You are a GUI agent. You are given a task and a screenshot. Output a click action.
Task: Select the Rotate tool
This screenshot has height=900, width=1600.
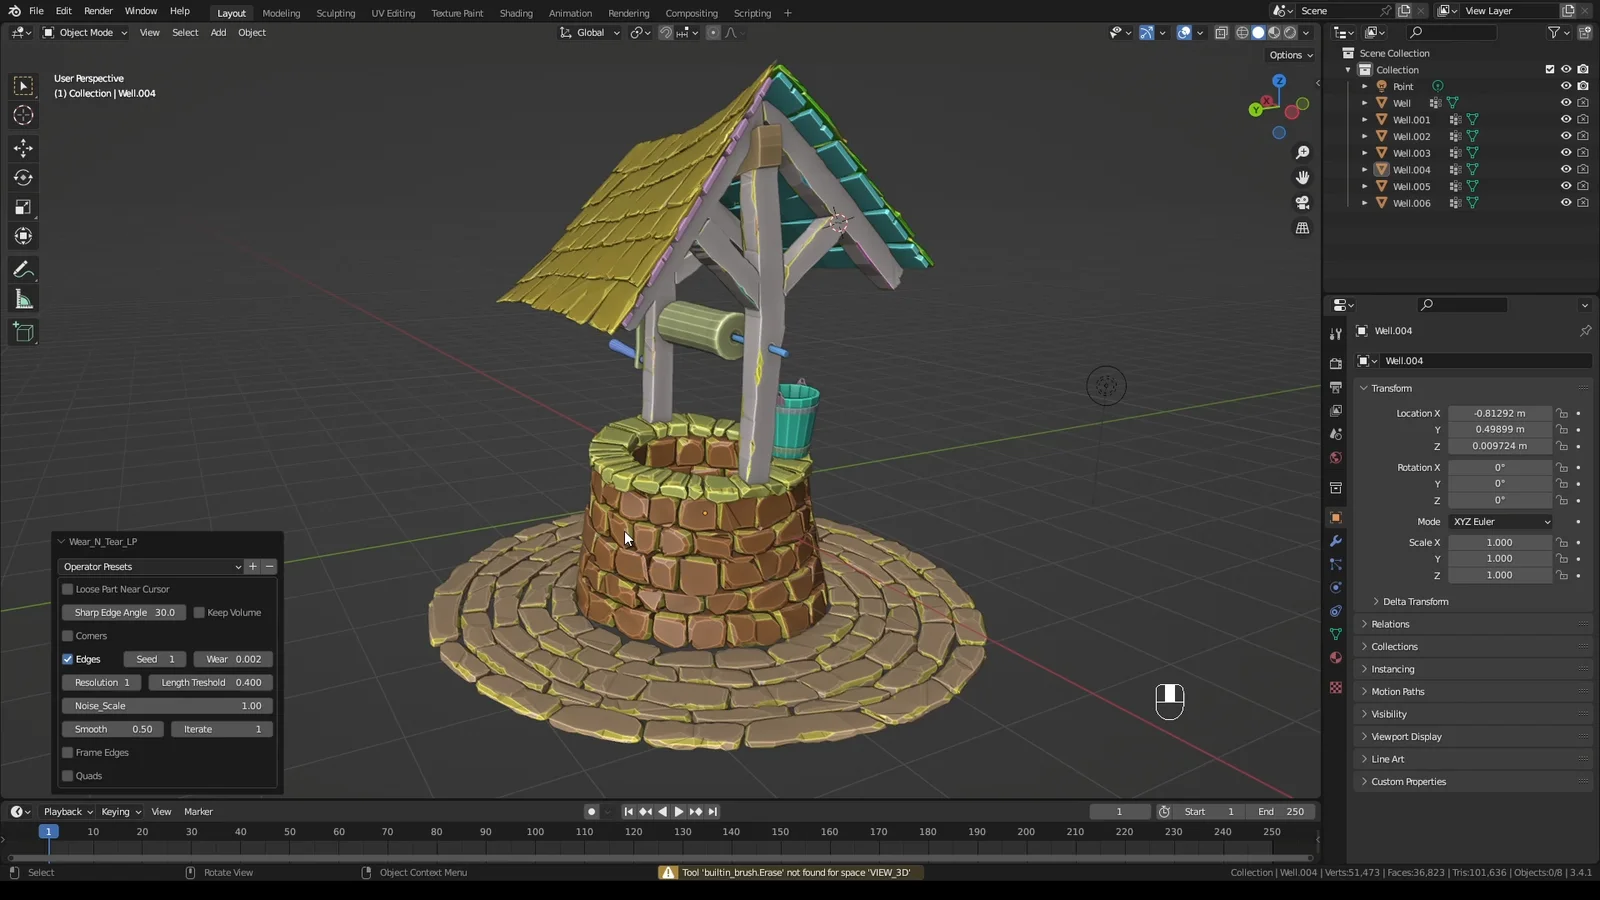coord(23,178)
